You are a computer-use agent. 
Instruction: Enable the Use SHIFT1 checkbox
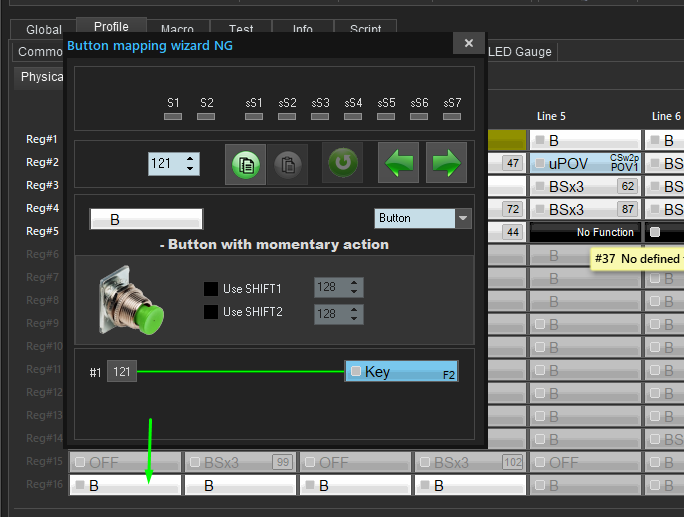pos(211,289)
